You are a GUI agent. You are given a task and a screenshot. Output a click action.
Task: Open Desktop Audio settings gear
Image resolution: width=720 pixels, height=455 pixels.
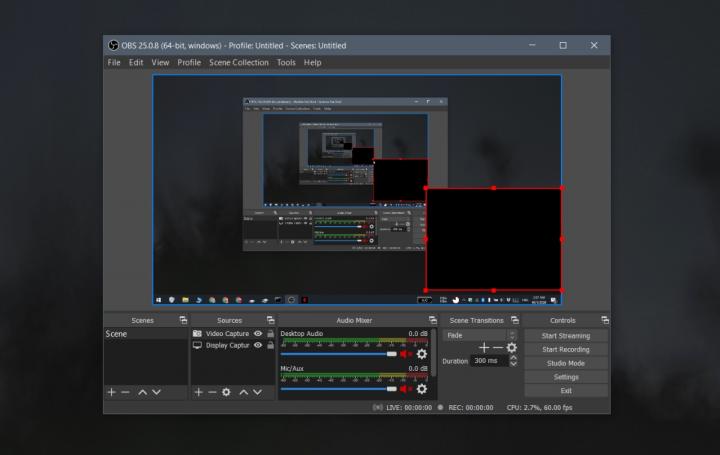coord(422,354)
